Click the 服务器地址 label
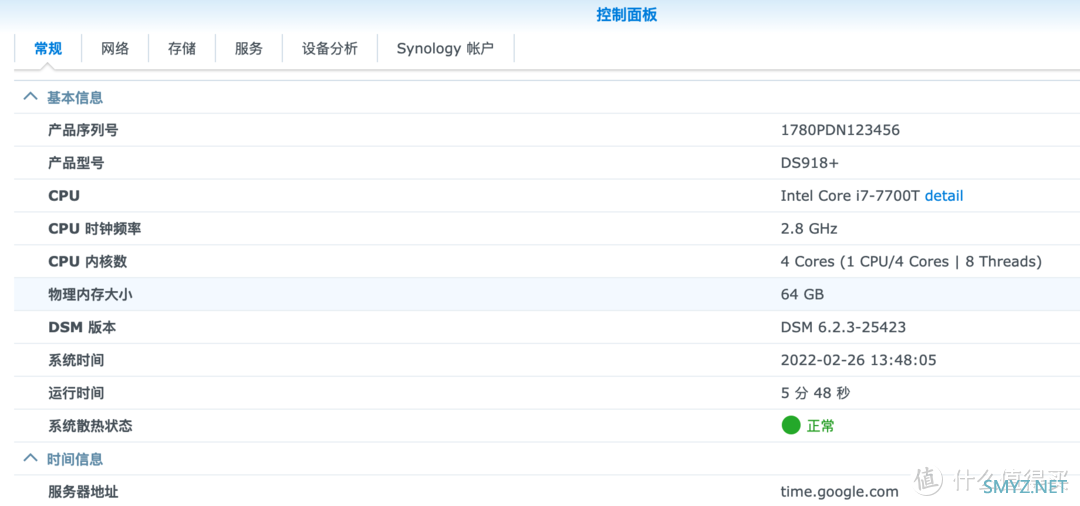1080x506 pixels. [x=83, y=492]
